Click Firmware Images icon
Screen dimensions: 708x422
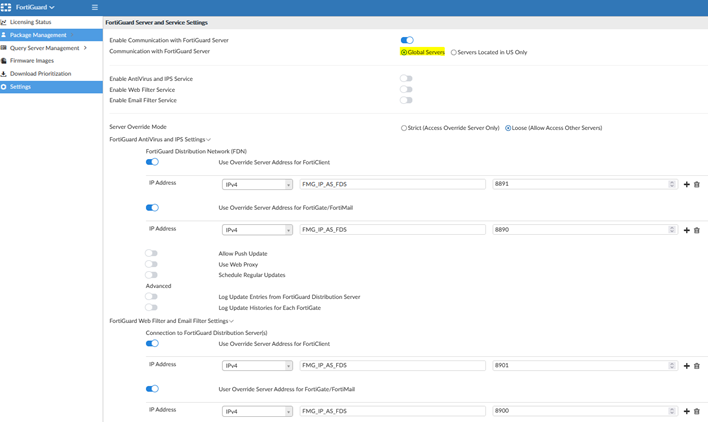[x=4, y=60]
